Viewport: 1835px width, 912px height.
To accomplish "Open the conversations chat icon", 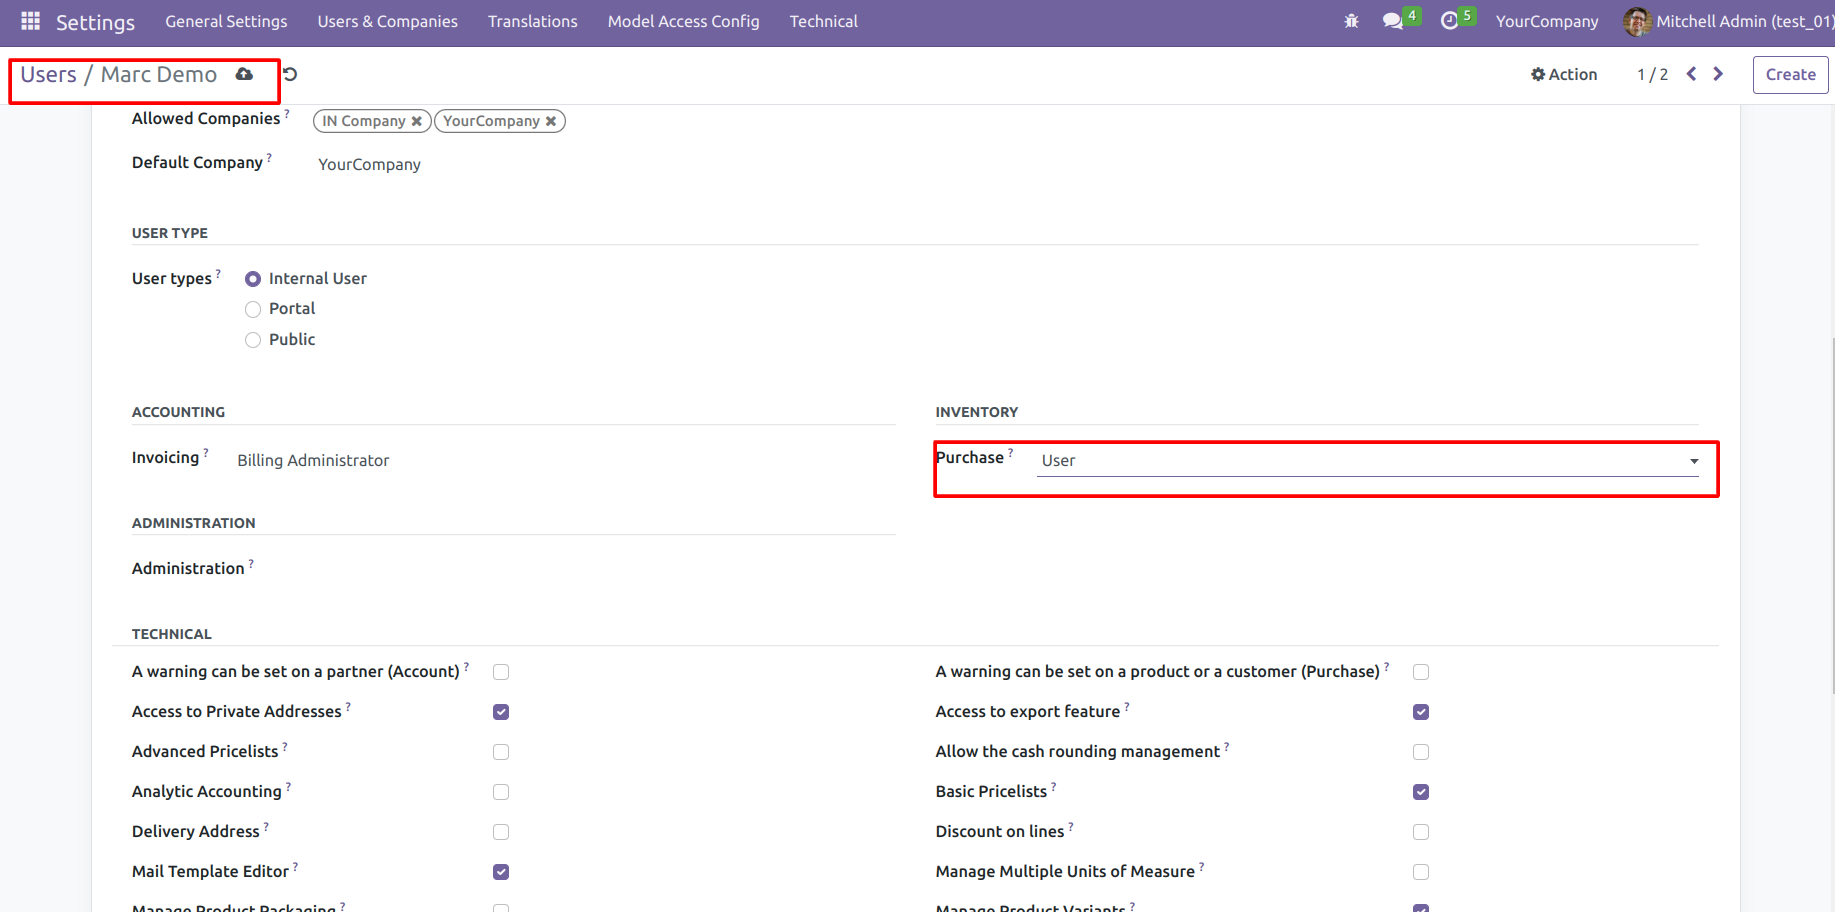I will pyautogui.click(x=1392, y=21).
